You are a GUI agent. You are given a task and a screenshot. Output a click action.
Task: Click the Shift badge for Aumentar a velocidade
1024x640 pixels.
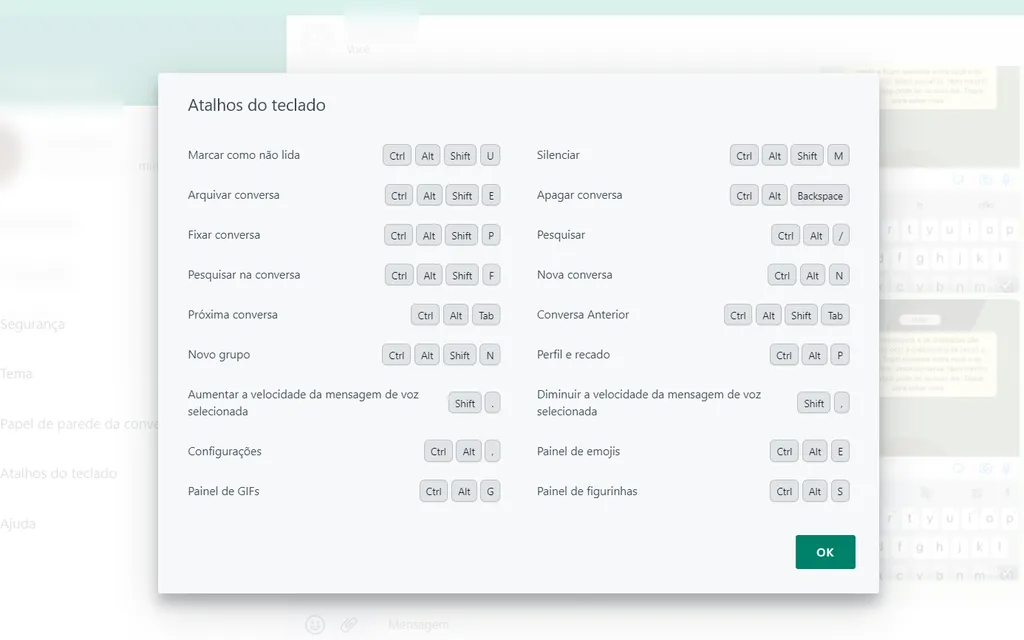pyautogui.click(x=464, y=403)
